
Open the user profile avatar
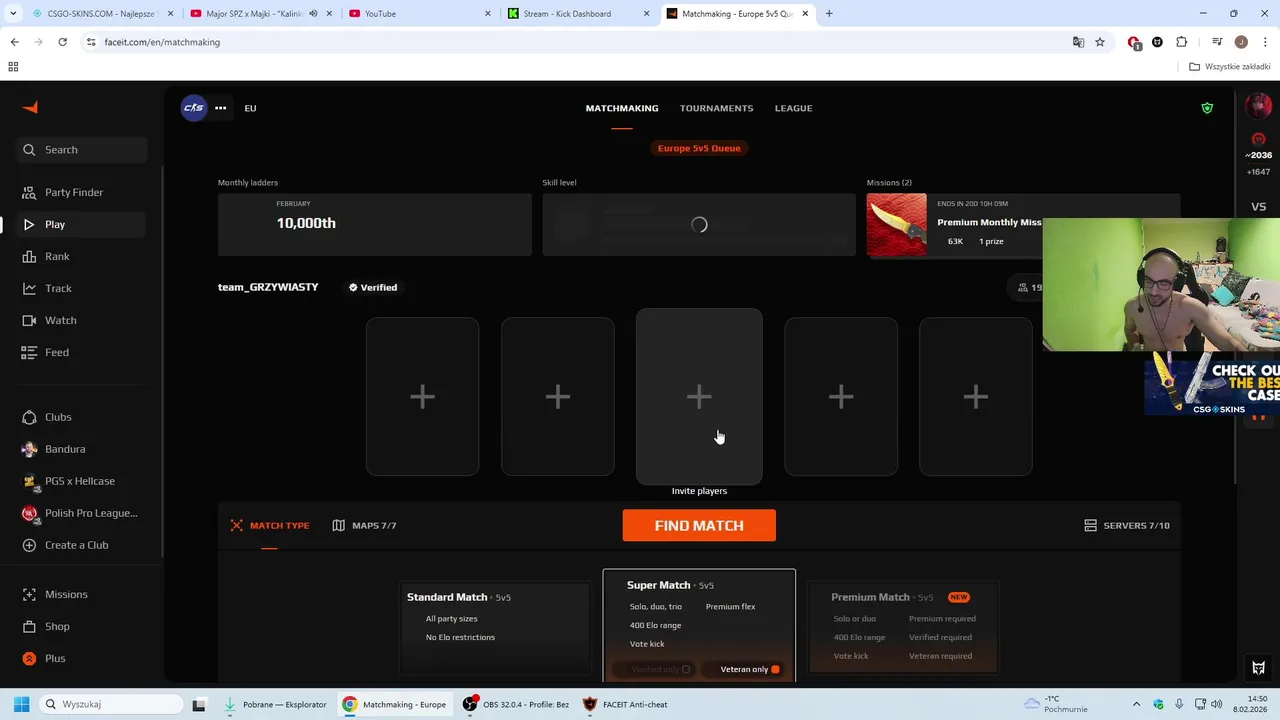tap(1258, 106)
